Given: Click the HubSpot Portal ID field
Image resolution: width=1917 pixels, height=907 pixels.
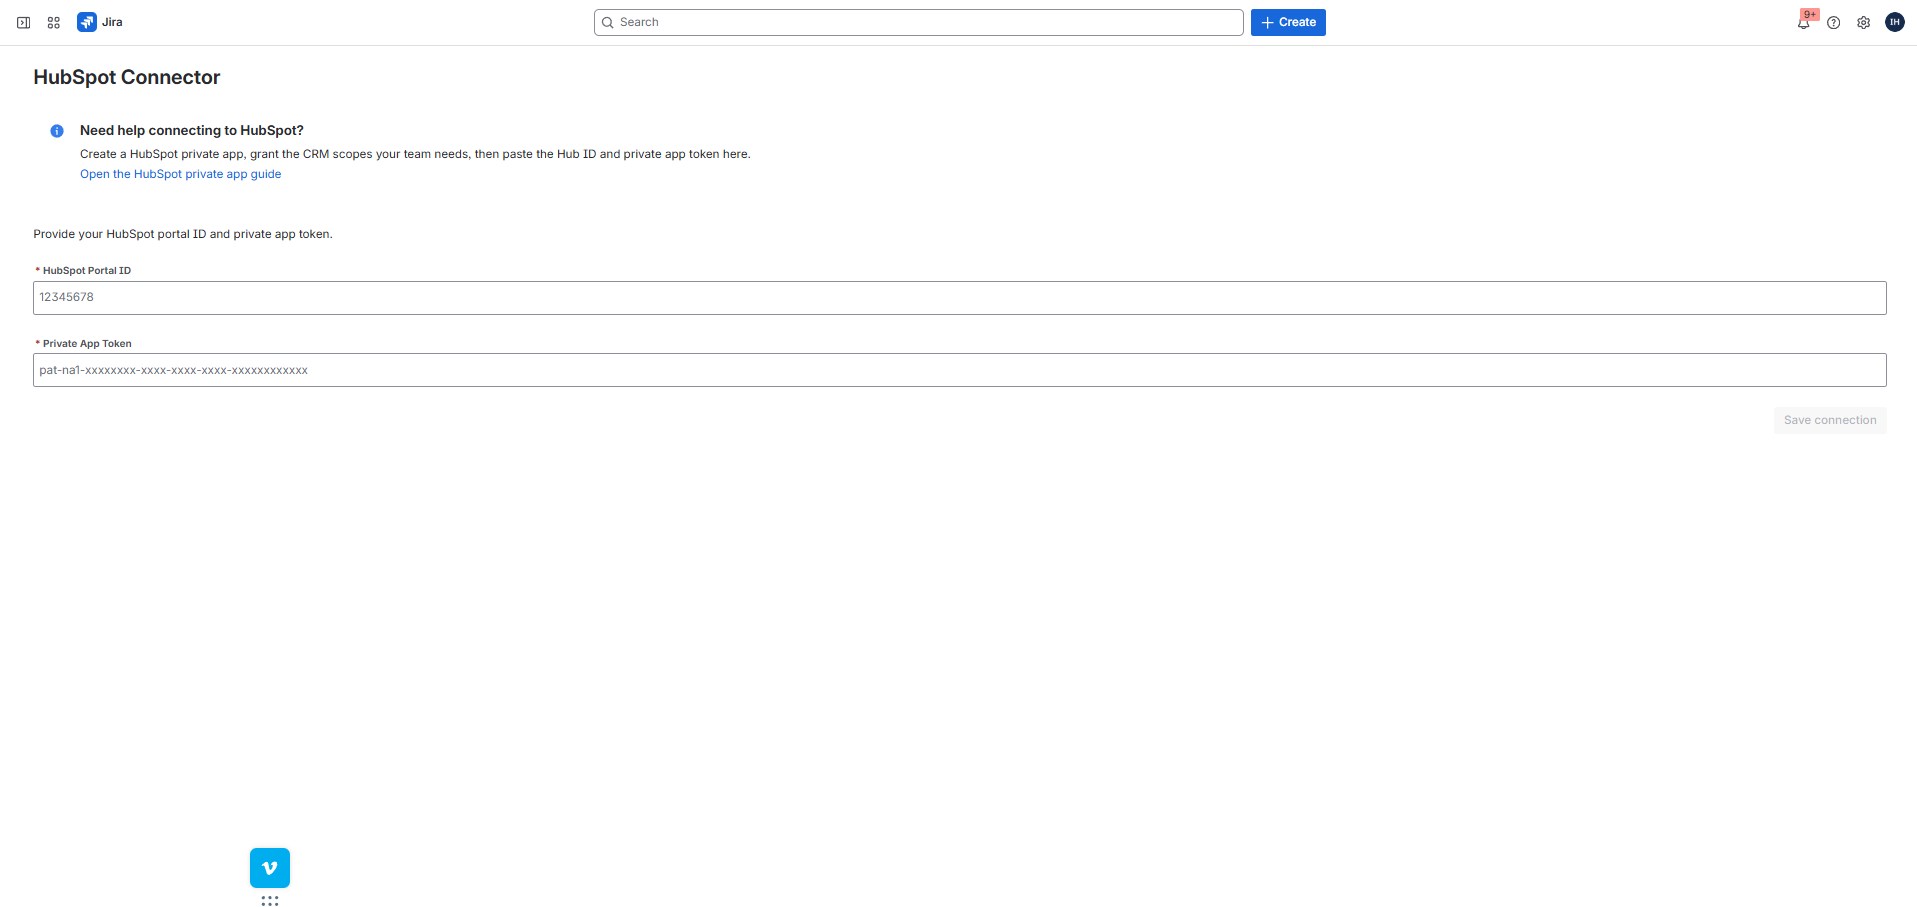Looking at the screenshot, I should 958,297.
